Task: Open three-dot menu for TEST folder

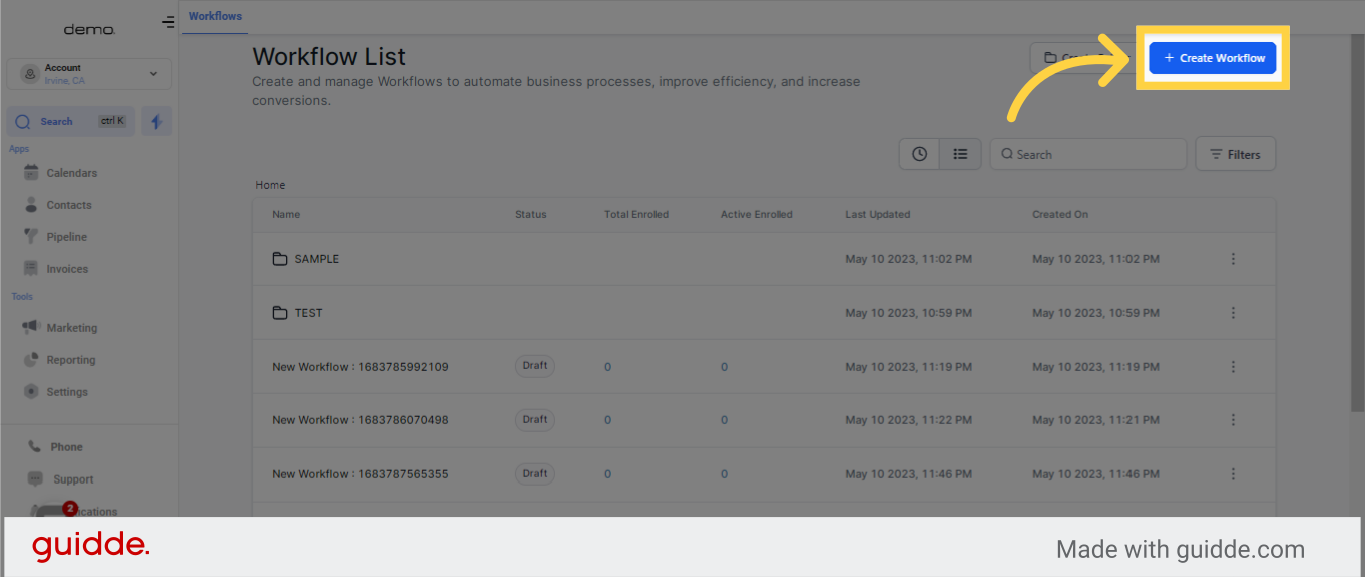Action: [1233, 313]
